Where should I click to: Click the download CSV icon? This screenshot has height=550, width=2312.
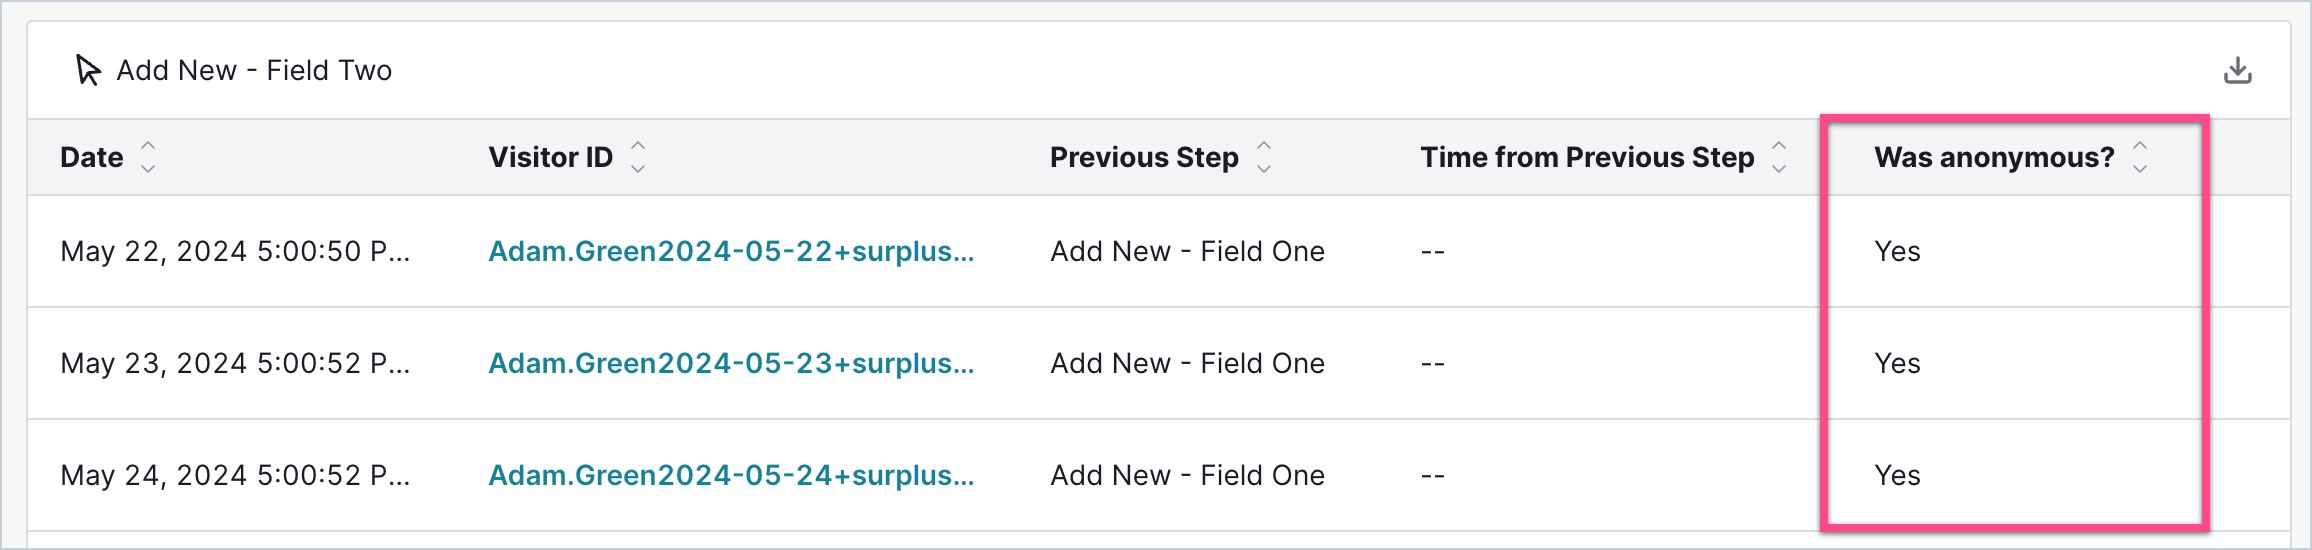click(x=2237, y=71)
